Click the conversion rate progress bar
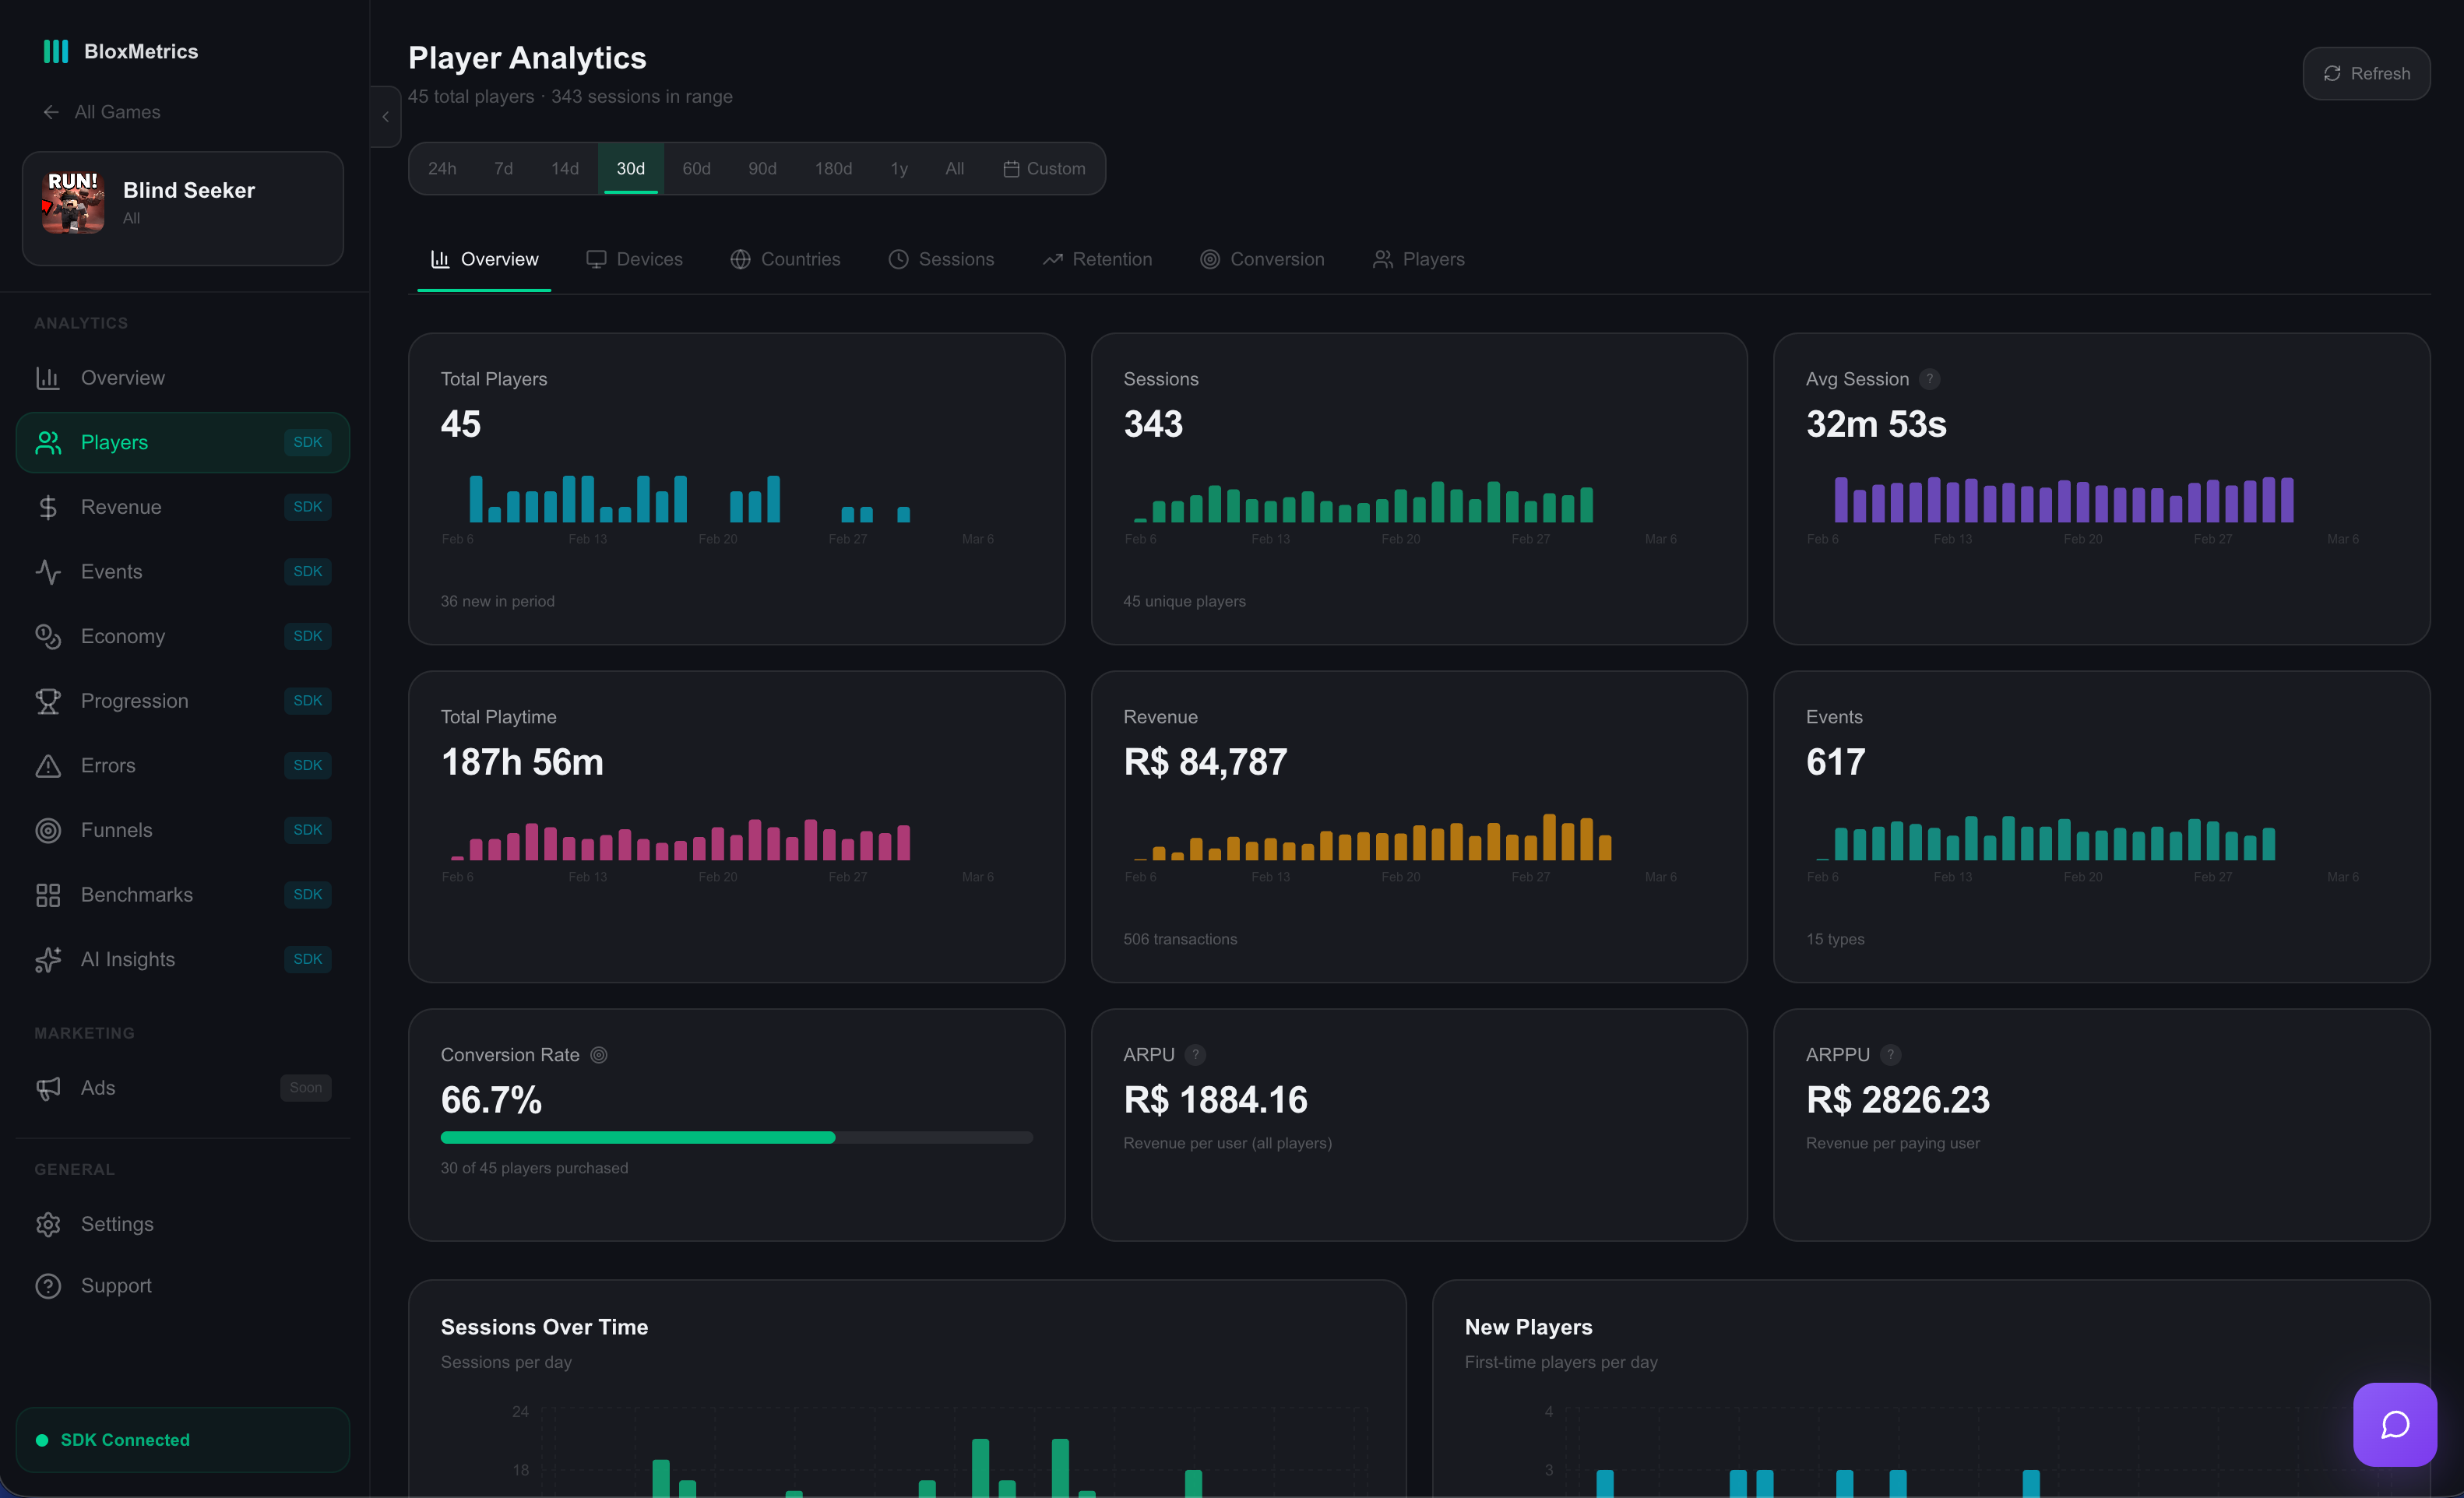The width and height of the screenshot is (2464, 1498). tap(737, 1137)
